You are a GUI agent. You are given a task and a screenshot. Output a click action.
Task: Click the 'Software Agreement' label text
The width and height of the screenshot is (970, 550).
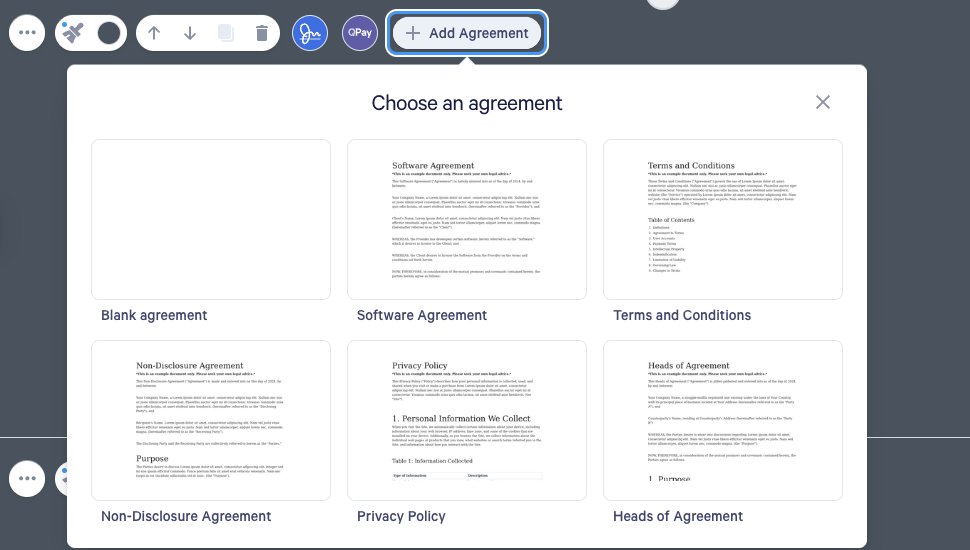pos(422,316)
